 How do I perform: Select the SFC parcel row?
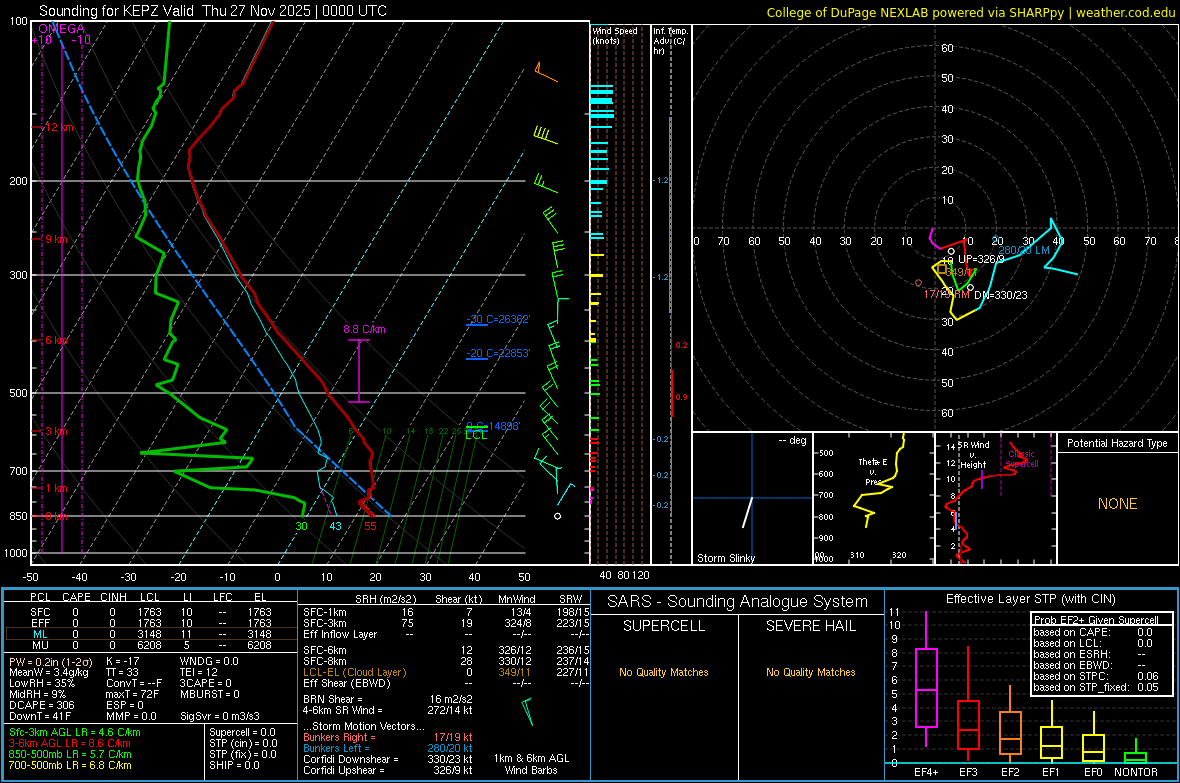(x=151, y=612)
